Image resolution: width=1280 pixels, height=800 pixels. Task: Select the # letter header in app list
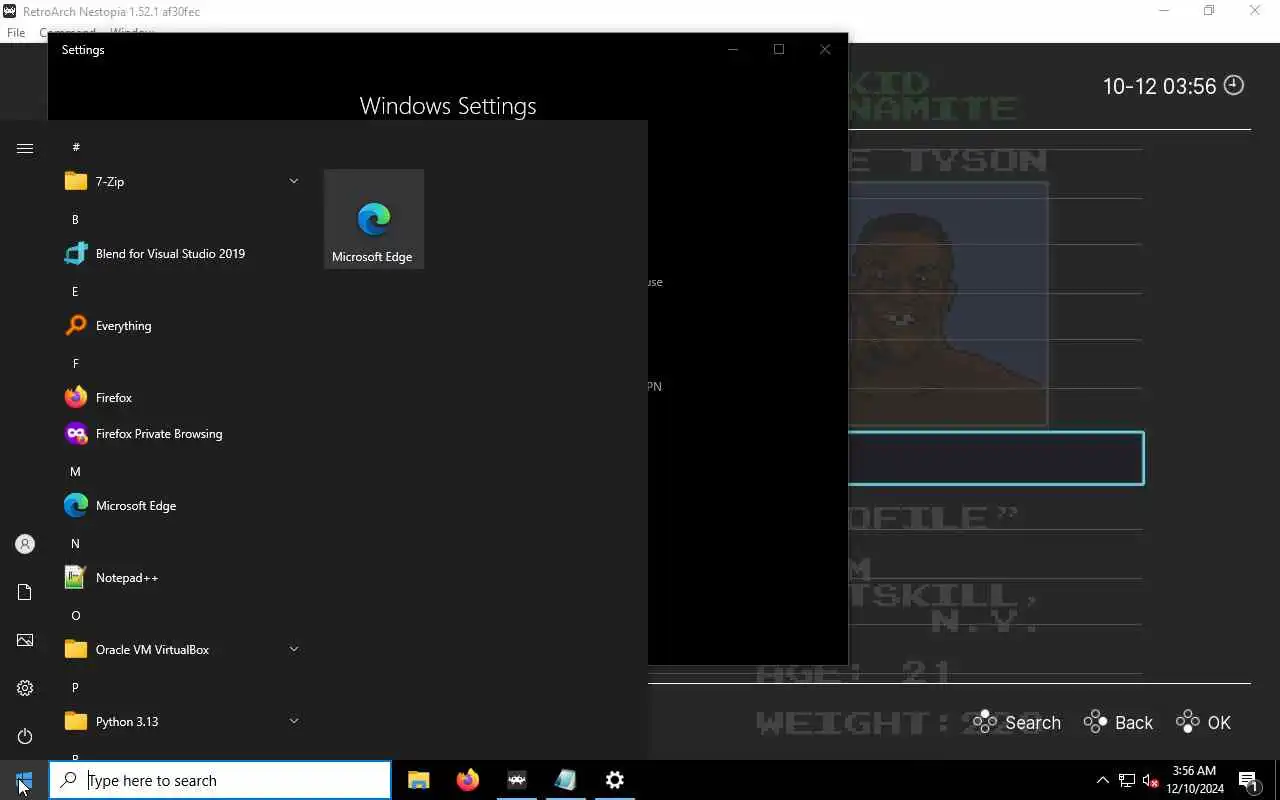tap(76, 147)
